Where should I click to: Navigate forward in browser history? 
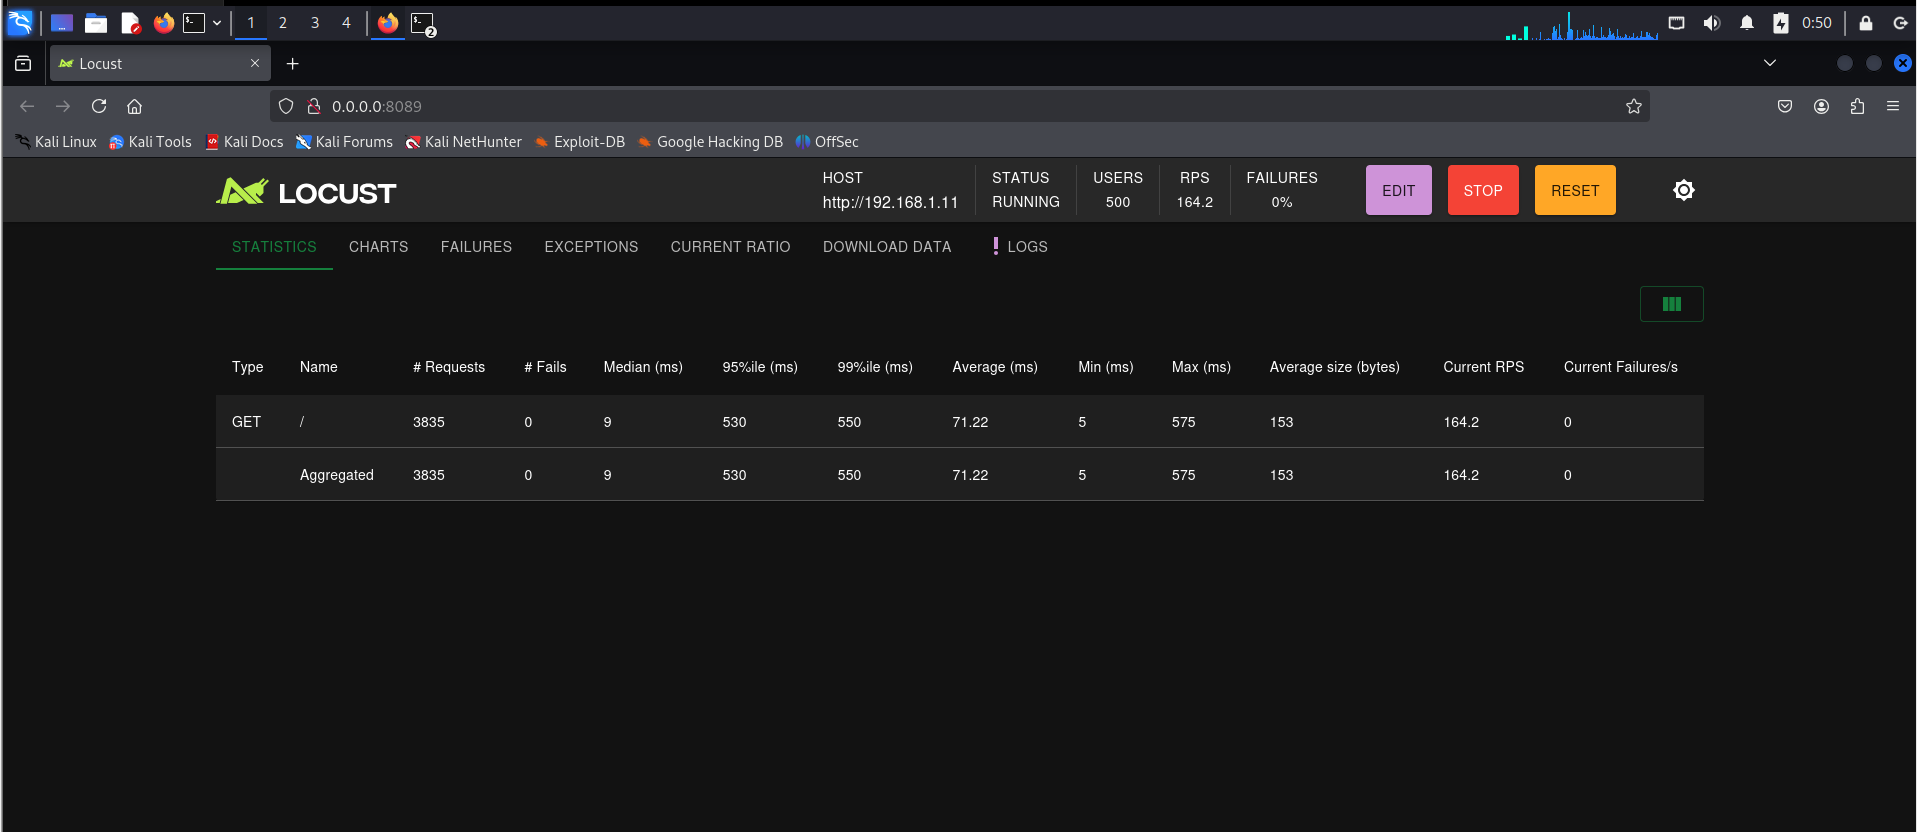pyautogui.click(x=63, y=106)
